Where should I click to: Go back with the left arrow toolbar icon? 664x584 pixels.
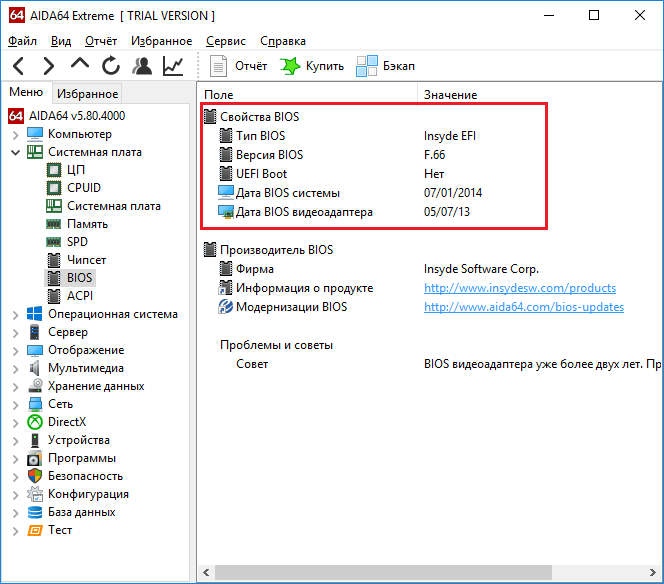click(x=19, y=66)
